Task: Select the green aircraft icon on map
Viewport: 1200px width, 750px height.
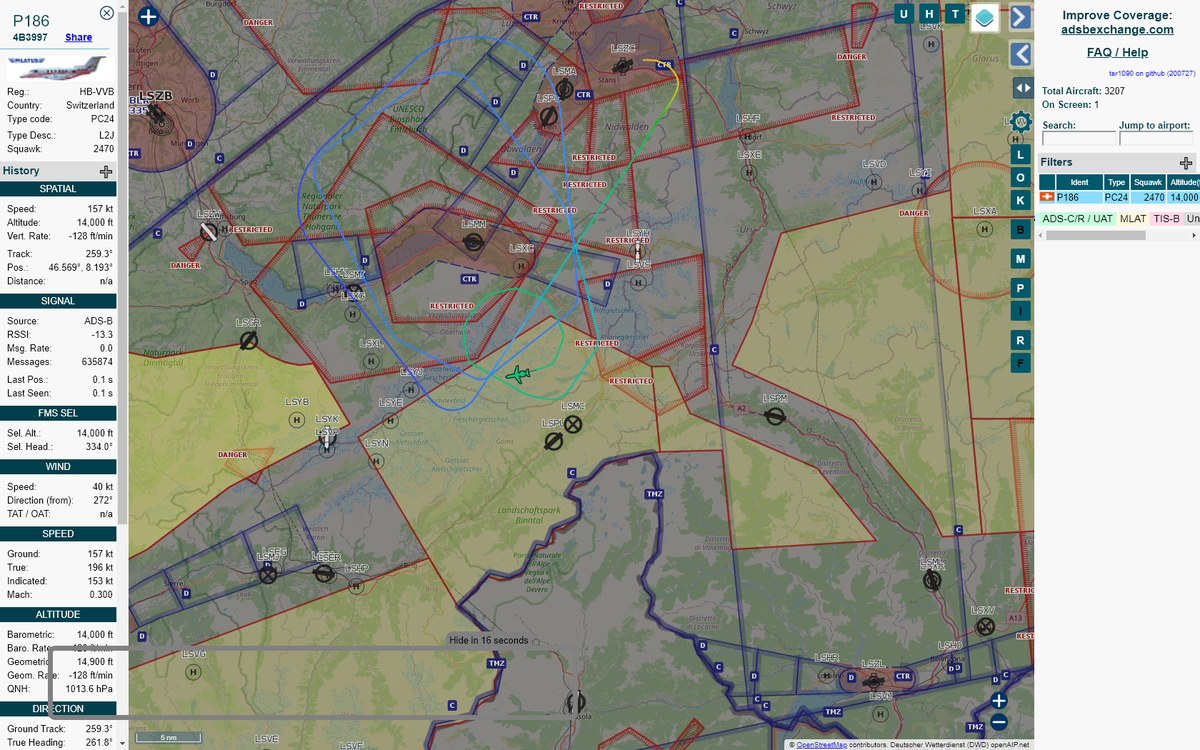Action: 518,375
